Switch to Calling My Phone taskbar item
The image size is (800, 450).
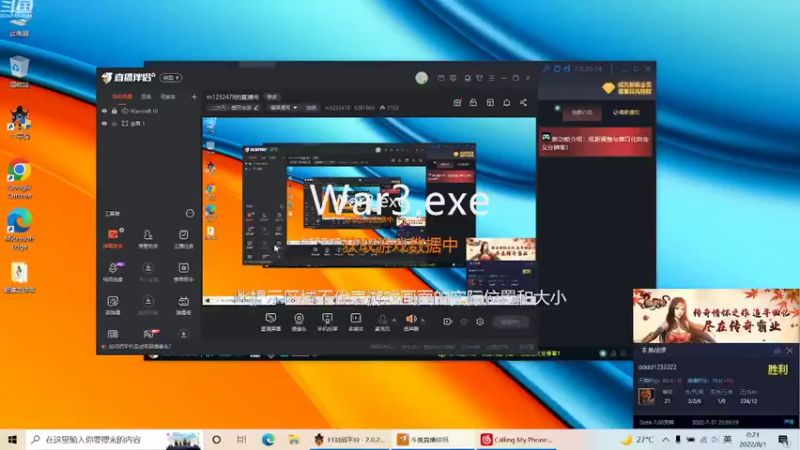point(518,439)
